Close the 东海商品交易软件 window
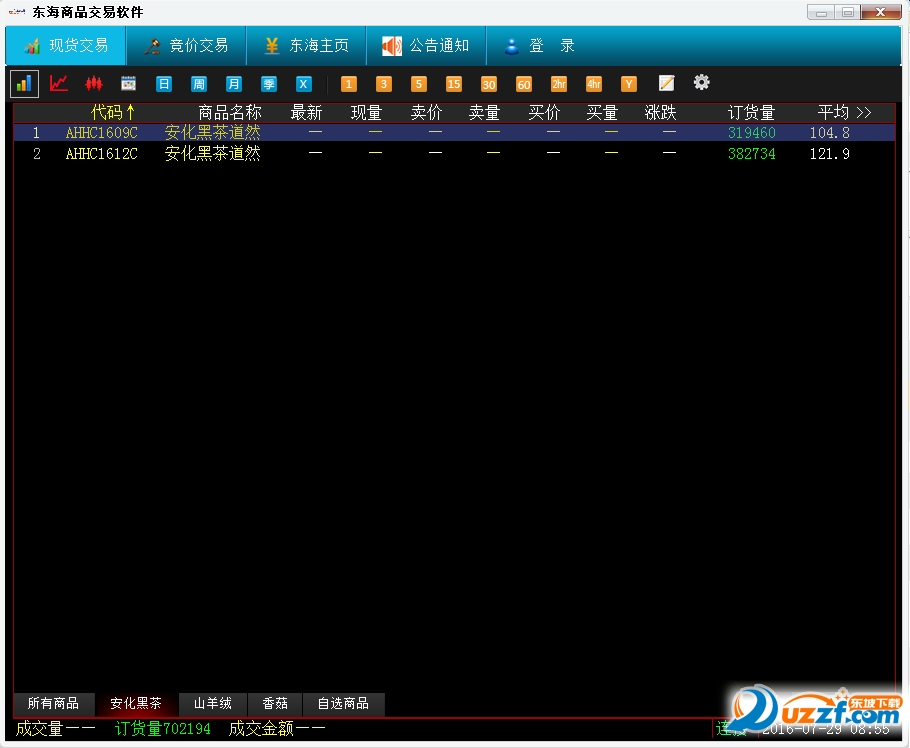 point(880,12)
